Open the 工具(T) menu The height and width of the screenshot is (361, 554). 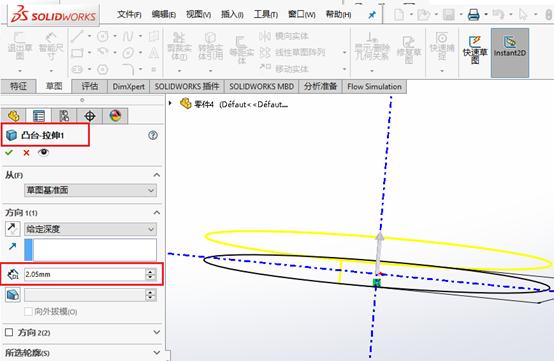[x=266, y=14]
